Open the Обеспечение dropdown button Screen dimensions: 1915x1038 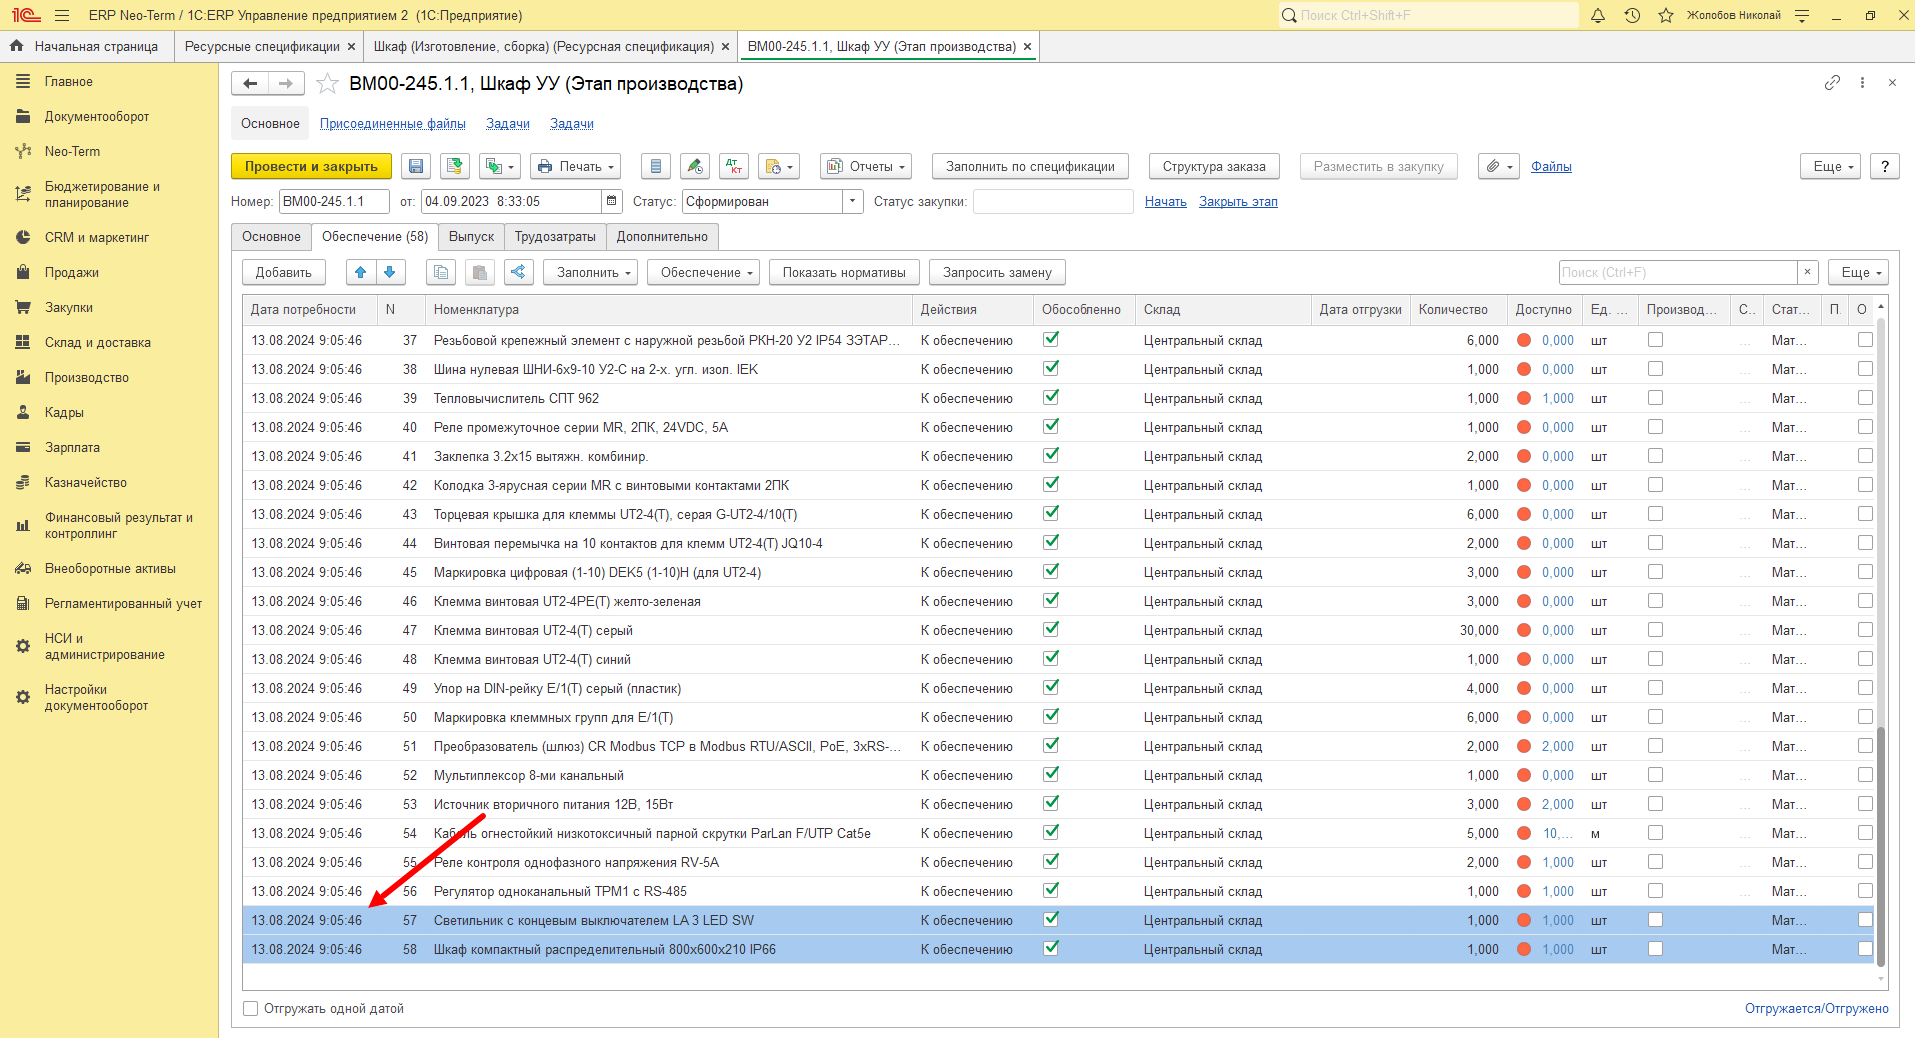point(703,272)
